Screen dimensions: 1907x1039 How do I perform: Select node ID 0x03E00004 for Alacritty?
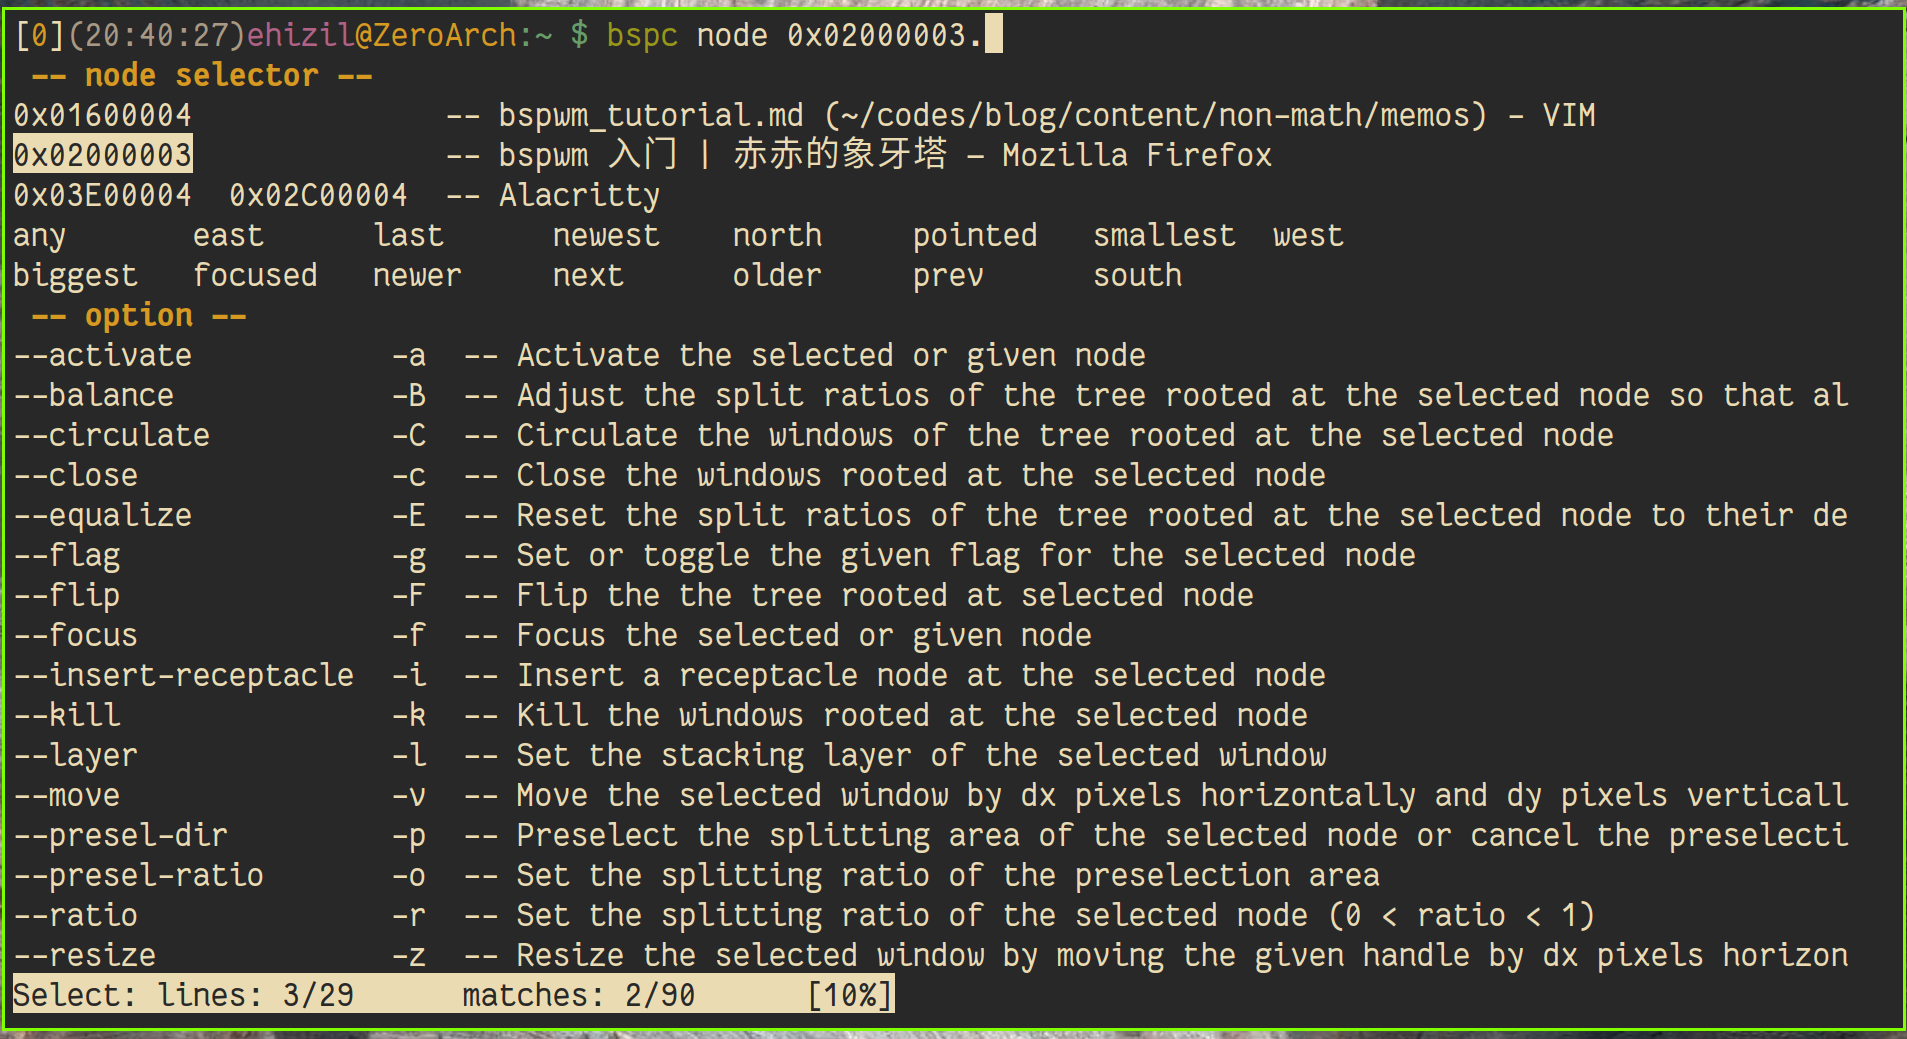pos(102,195)
